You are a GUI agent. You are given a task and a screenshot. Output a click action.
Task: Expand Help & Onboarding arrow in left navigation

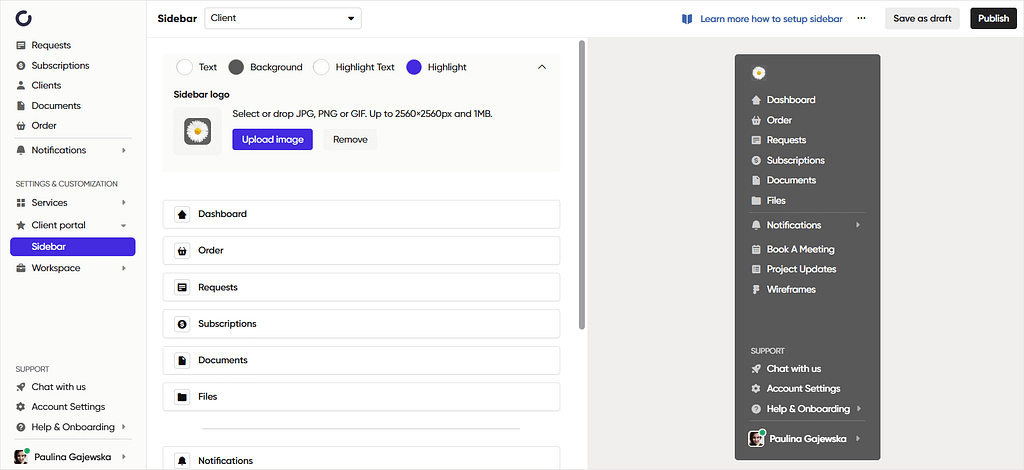tap(124, 427)
